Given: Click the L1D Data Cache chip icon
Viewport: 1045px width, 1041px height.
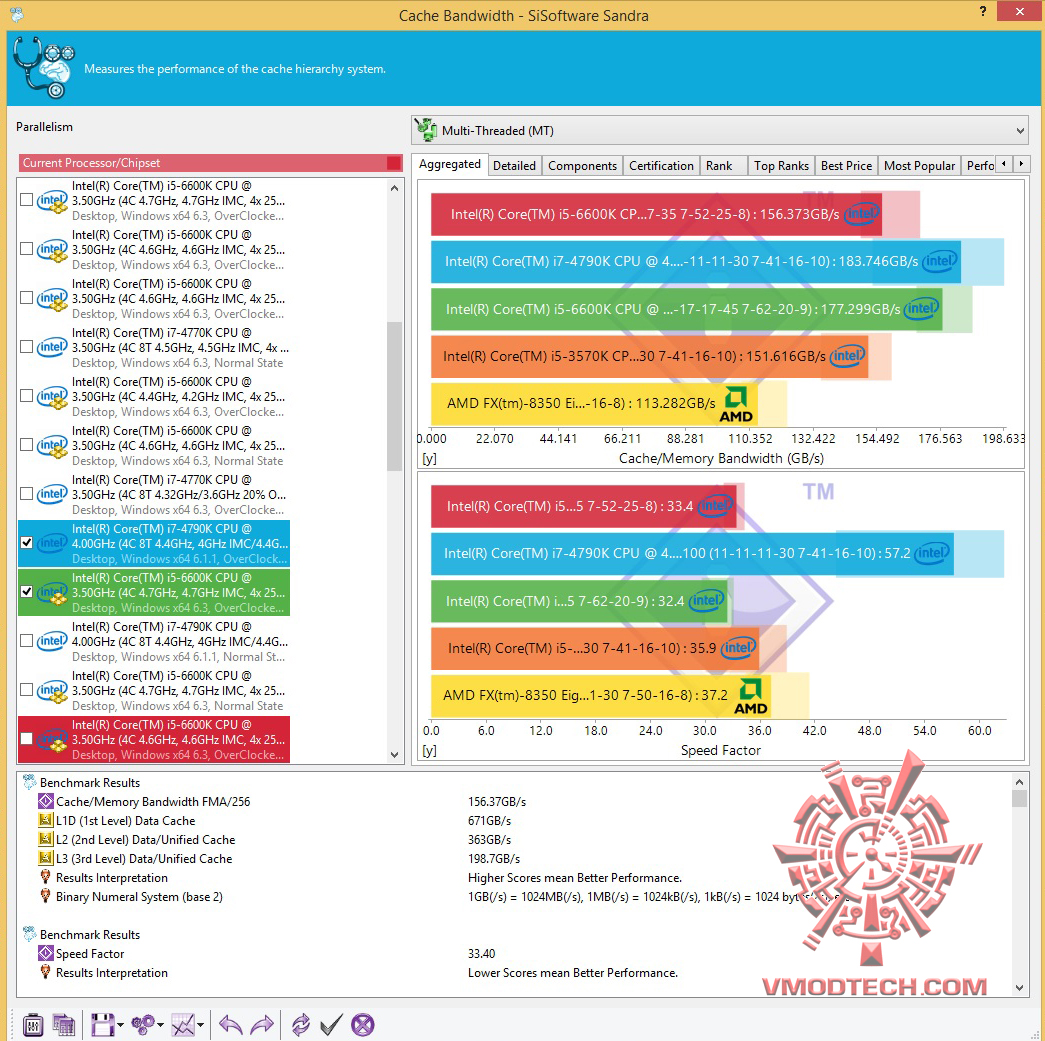Looking at the screenshot, I should click(x=45, y=820).
